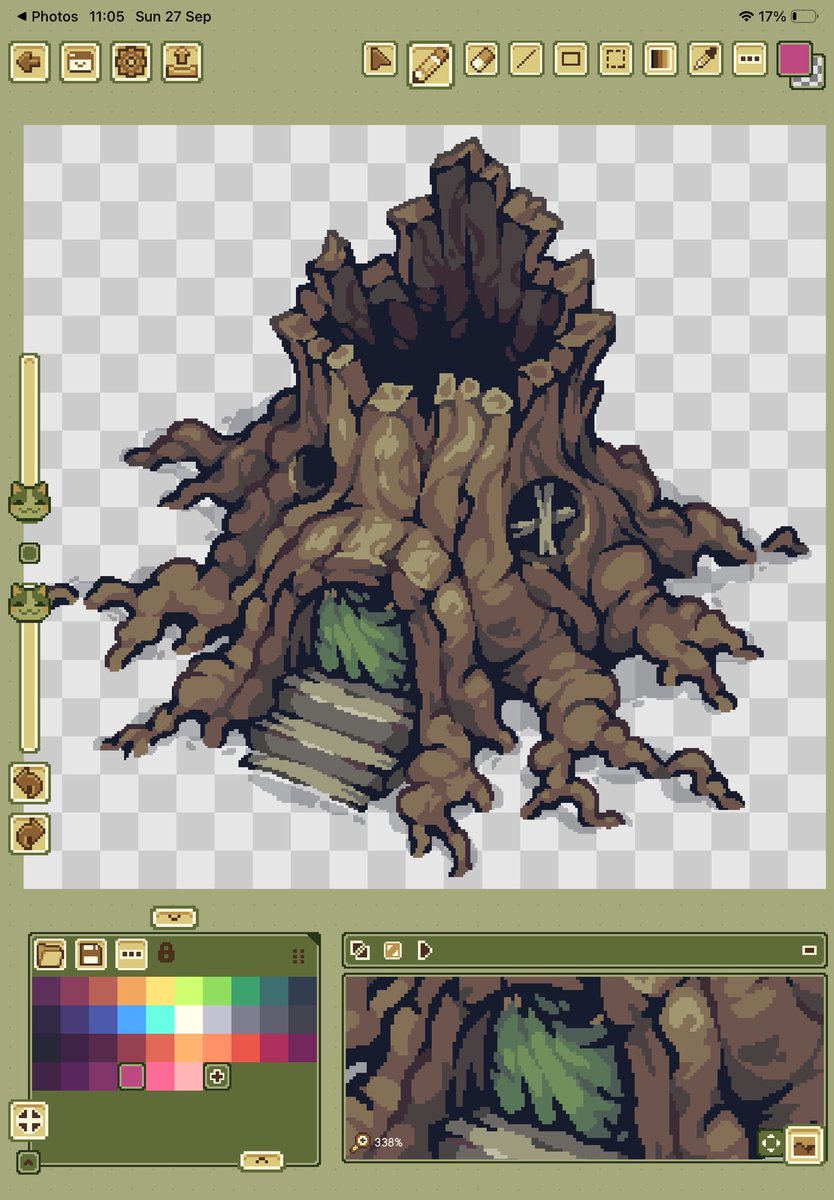This screenshot has height=1200, width=834.
Task: Click the second square icon in preview header
Action: click(x=393, y=950)
